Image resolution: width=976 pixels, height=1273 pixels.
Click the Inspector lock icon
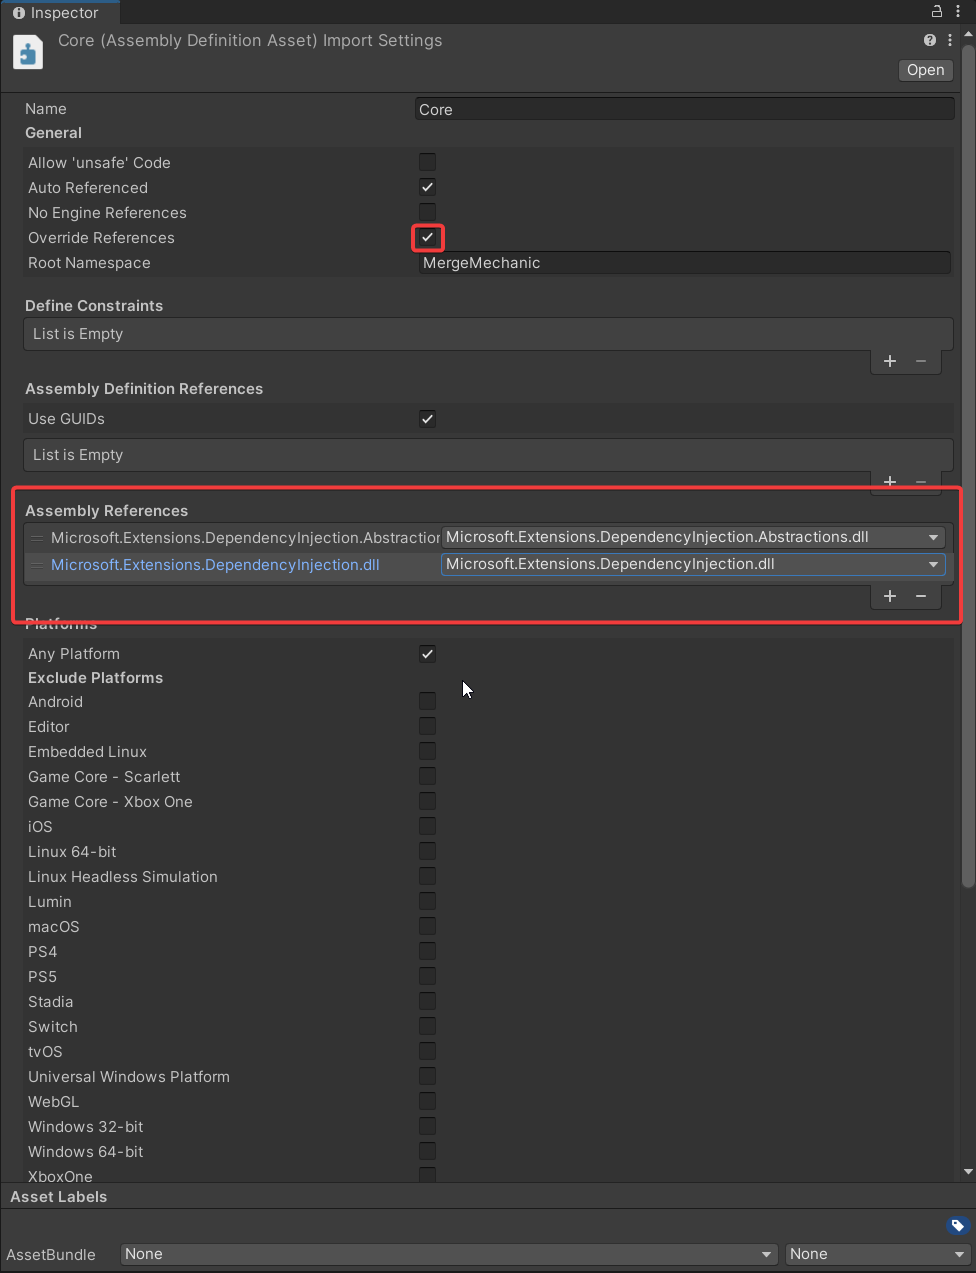point(937,12)
